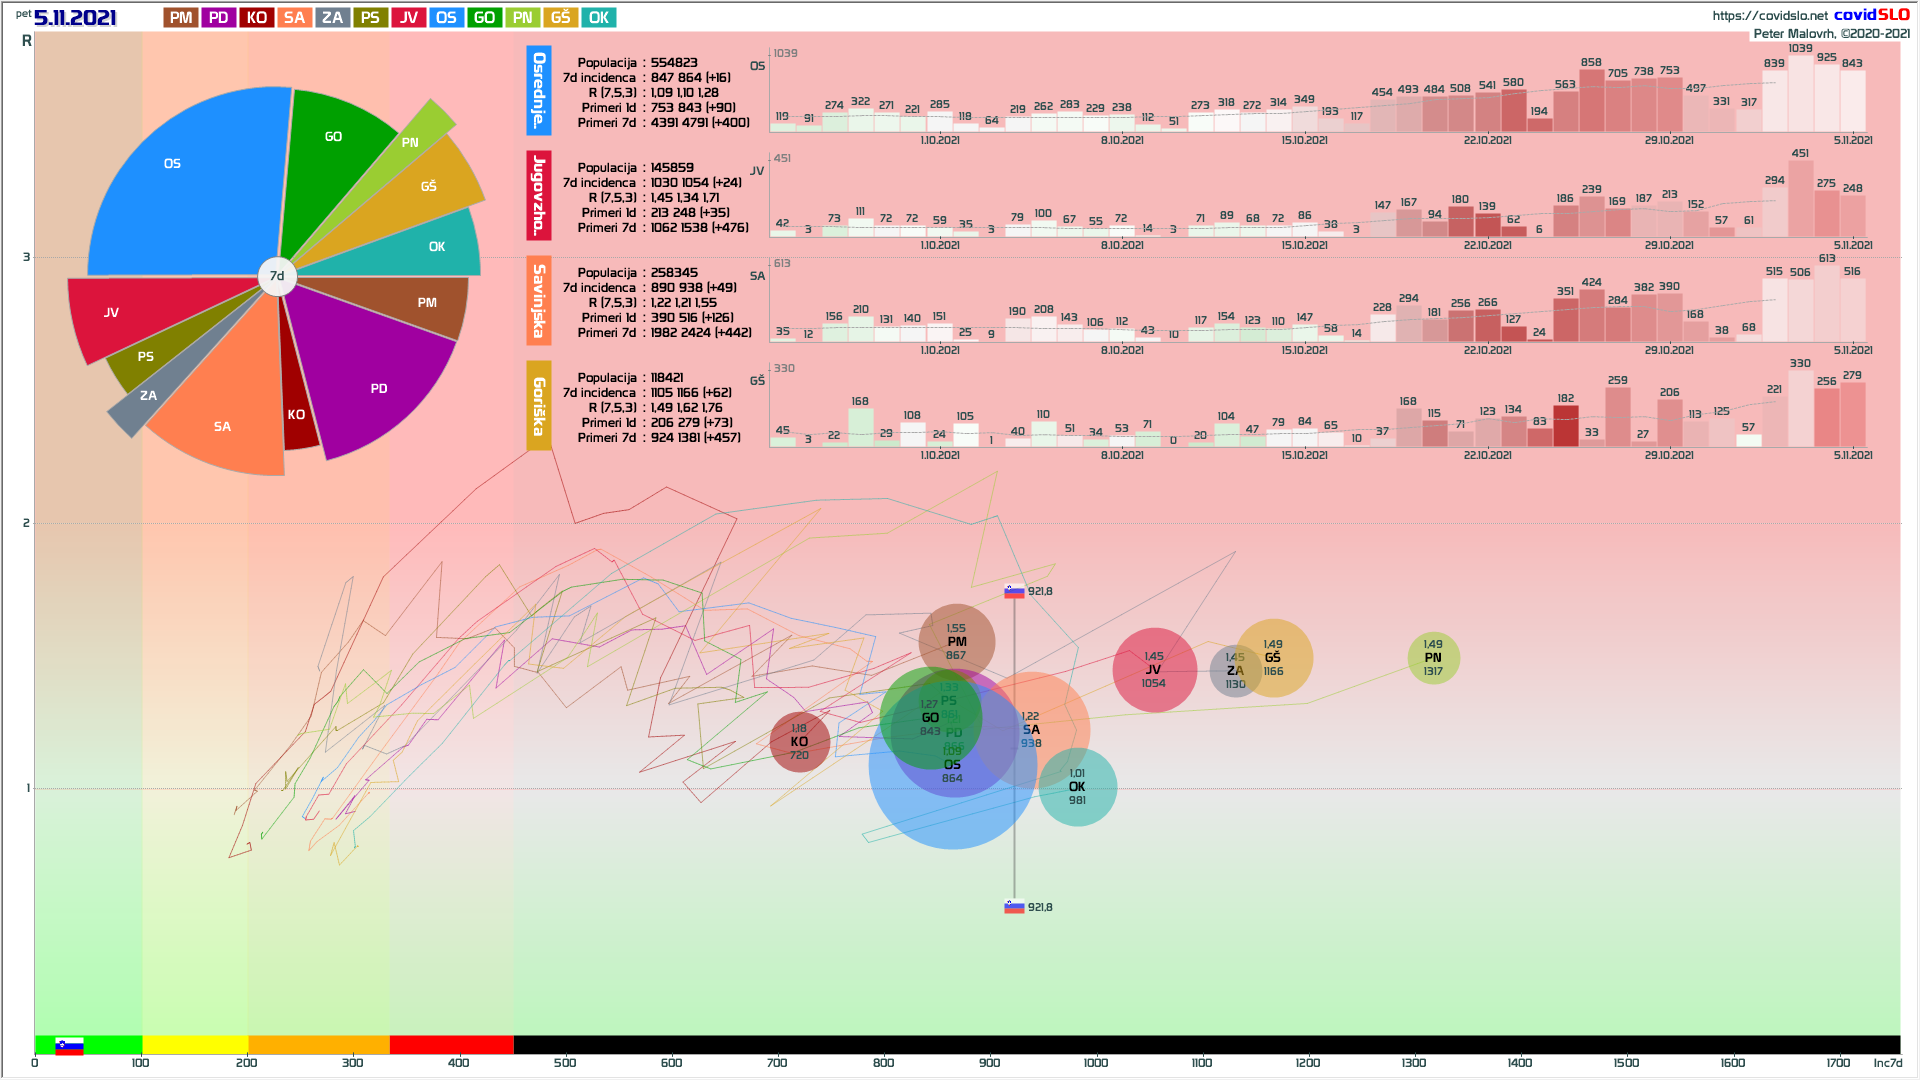Viewport: 1920px width, 1080px height.
Task: Click the GŠ legend color swatch
Action: 560,18
